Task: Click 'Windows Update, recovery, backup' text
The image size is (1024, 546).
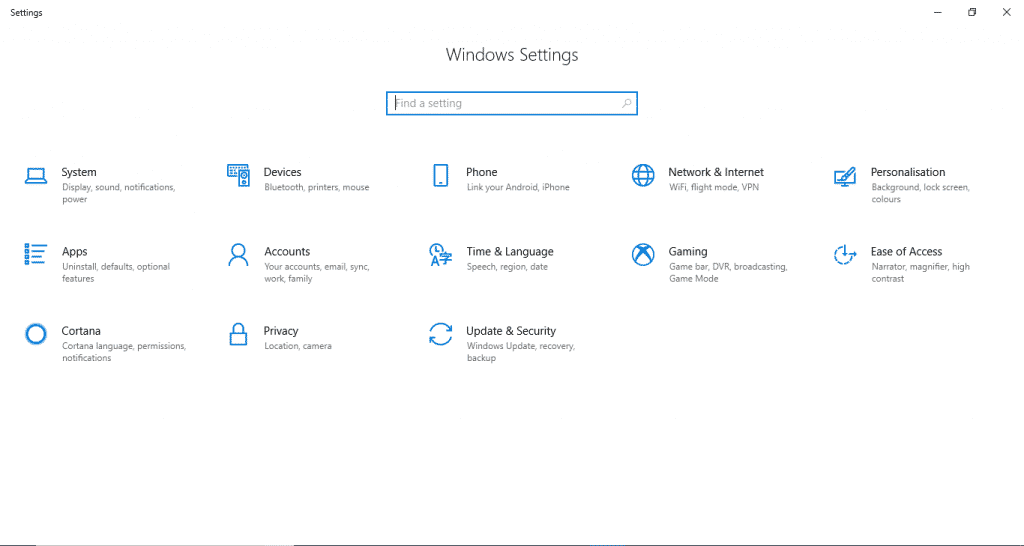Action: pos(520,352)
